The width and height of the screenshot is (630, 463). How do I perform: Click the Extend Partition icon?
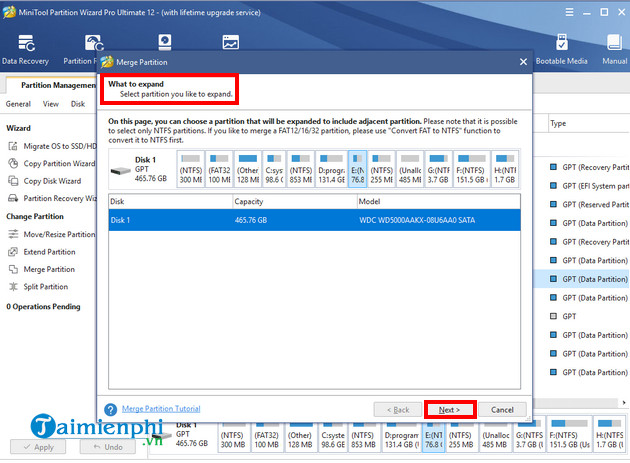pos(13,252)
